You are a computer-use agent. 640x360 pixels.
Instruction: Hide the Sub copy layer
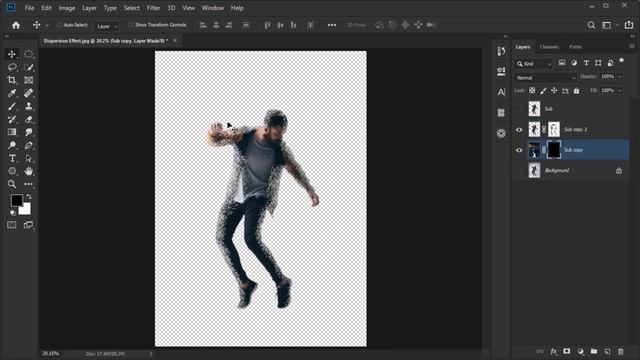pyautogui.click(x=519, y=150)
